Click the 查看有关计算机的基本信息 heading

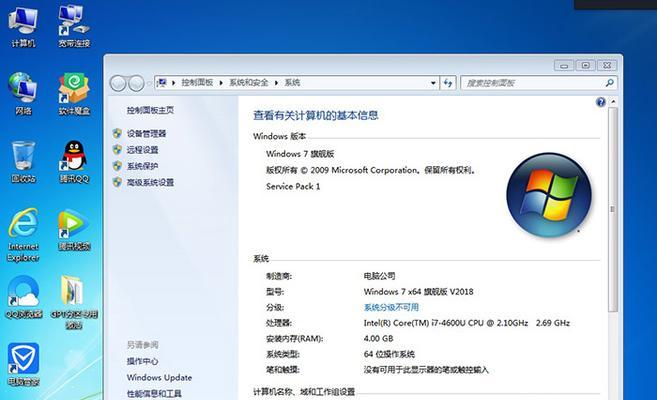[316, 116]
